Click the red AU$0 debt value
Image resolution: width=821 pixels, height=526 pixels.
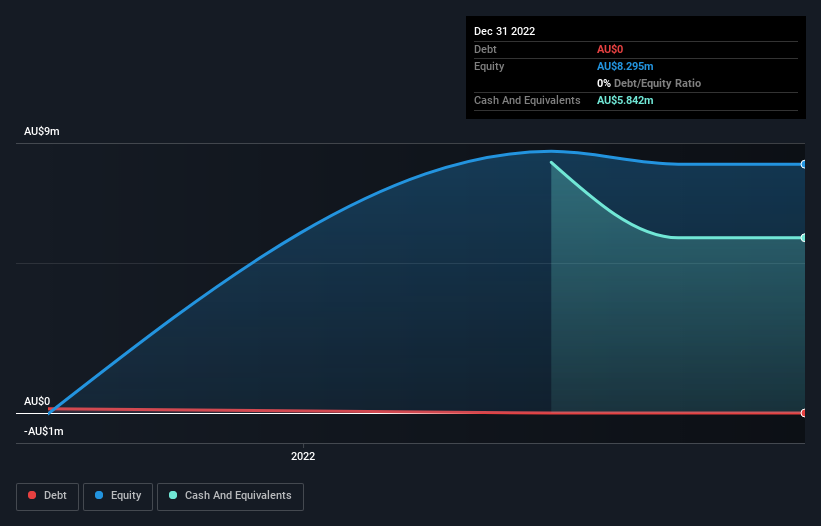click(610, 49)
